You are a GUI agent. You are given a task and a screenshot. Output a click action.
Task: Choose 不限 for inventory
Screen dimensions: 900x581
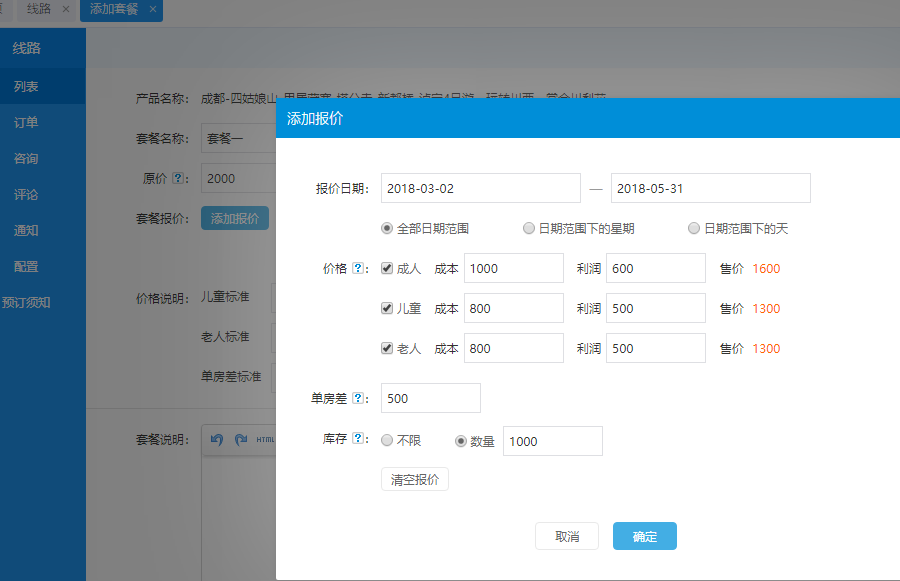coord(387,441)
